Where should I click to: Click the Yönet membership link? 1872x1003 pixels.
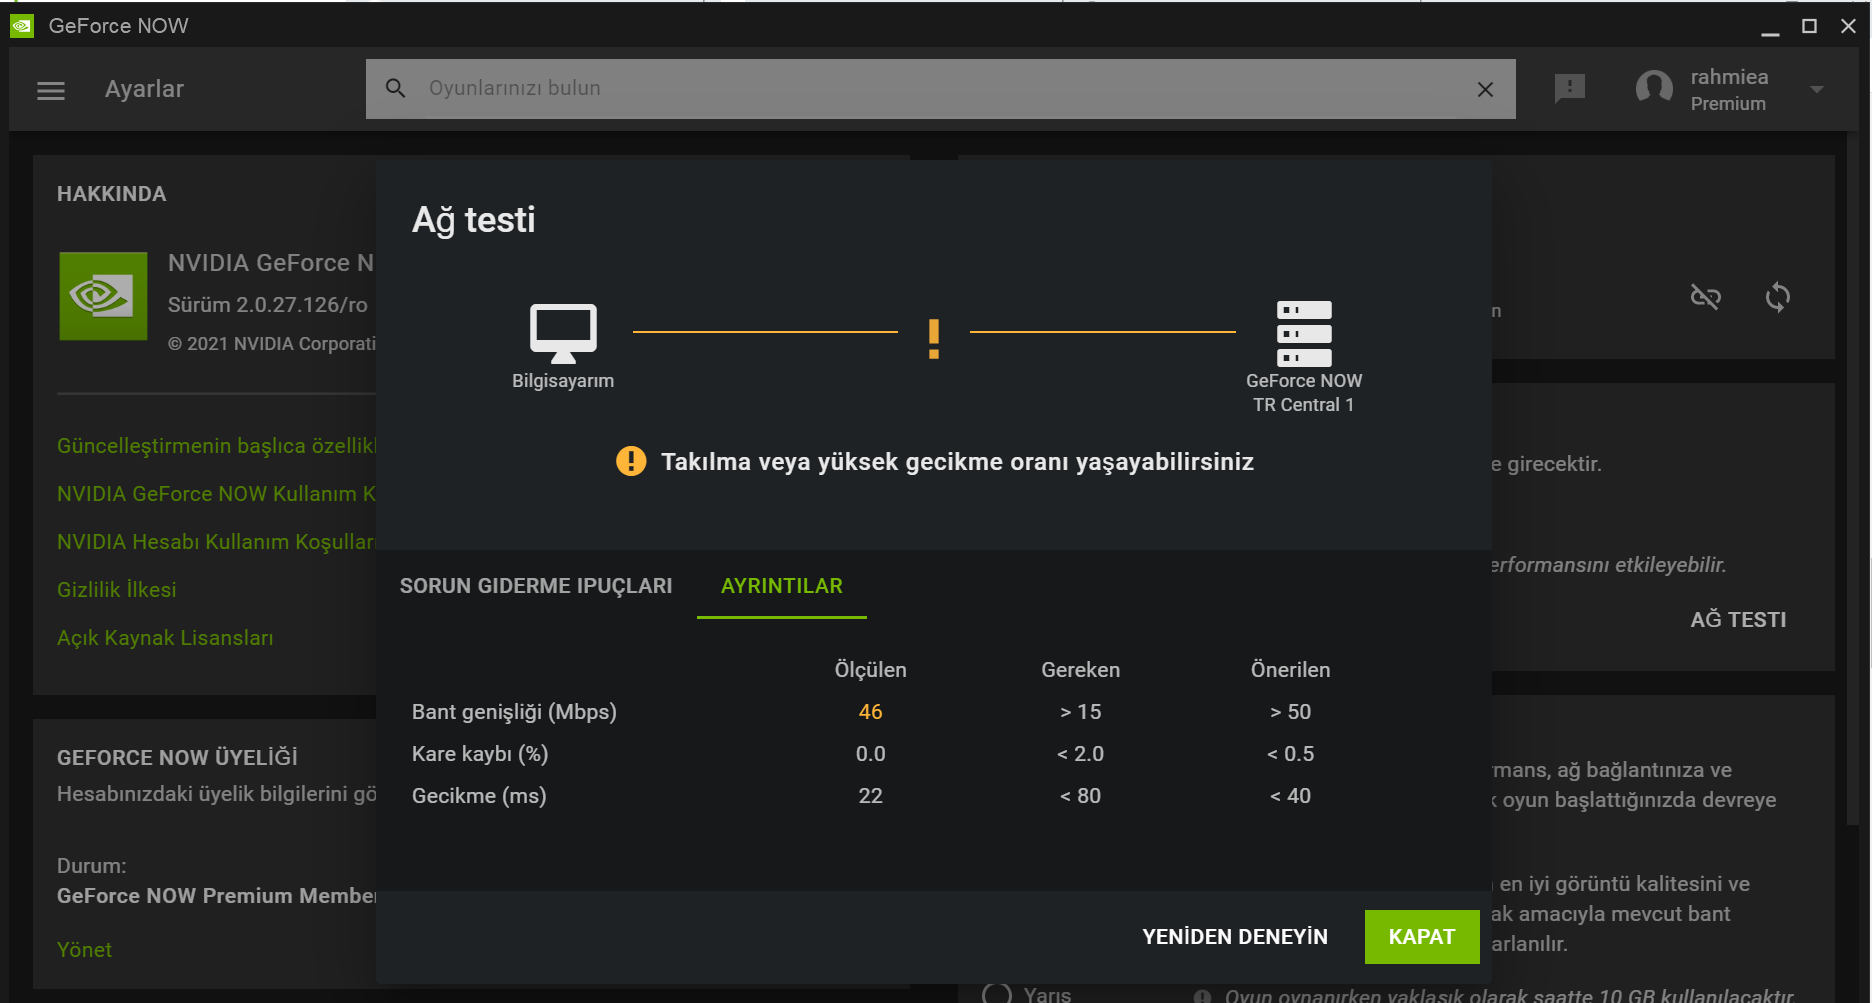[85, 950]
